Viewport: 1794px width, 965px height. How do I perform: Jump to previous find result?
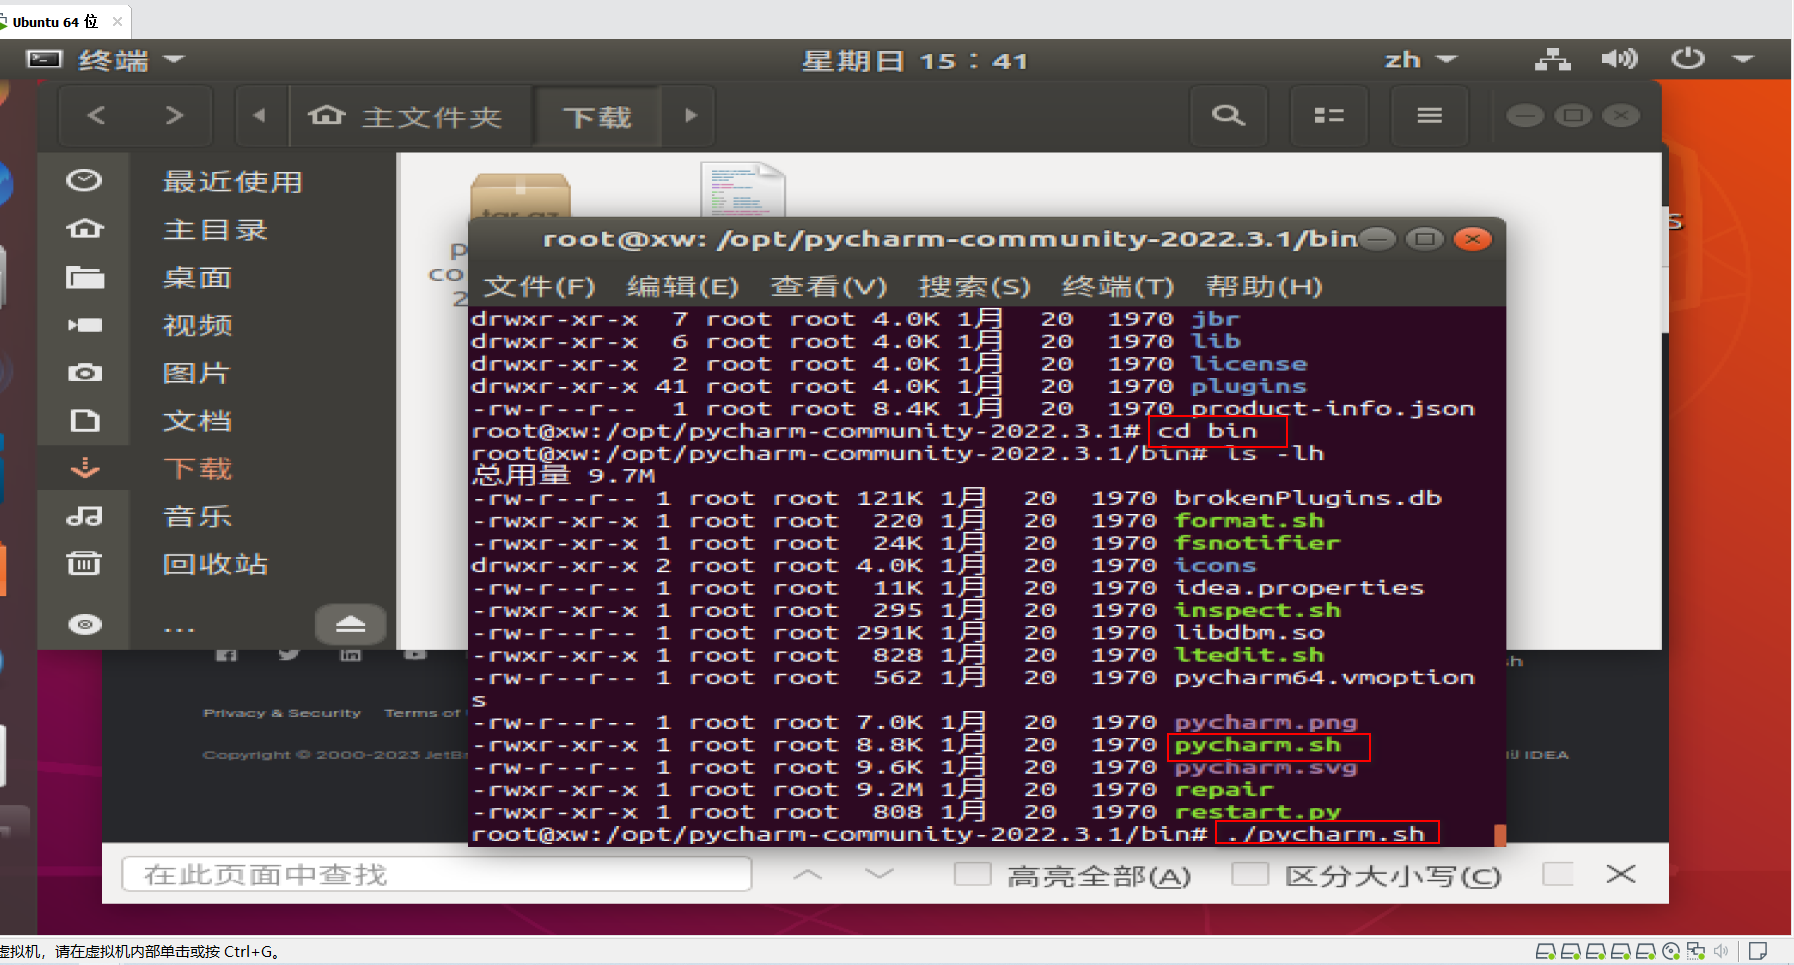[x=807, y=874]
